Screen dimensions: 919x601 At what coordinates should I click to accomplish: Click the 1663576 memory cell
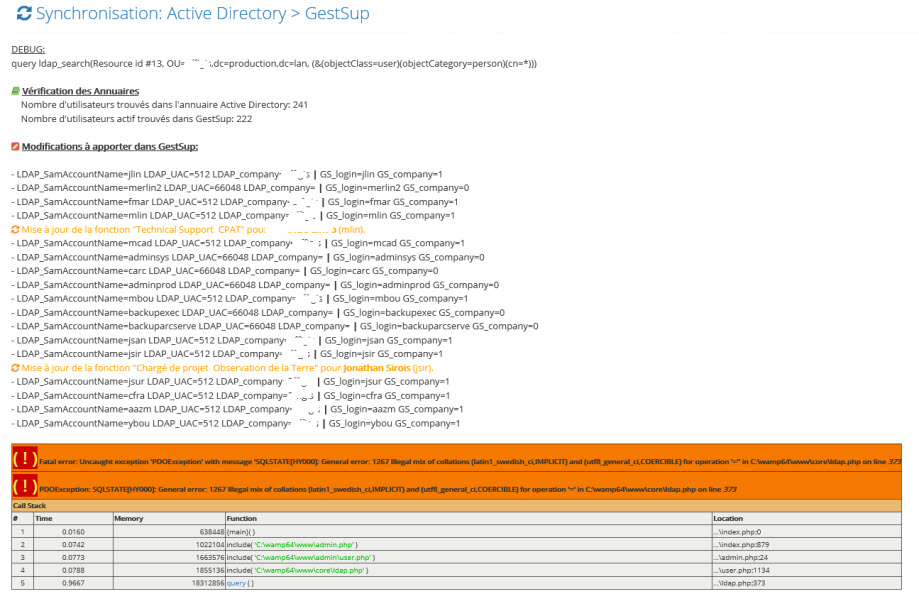pyautogui.click(x=169, y=558)
